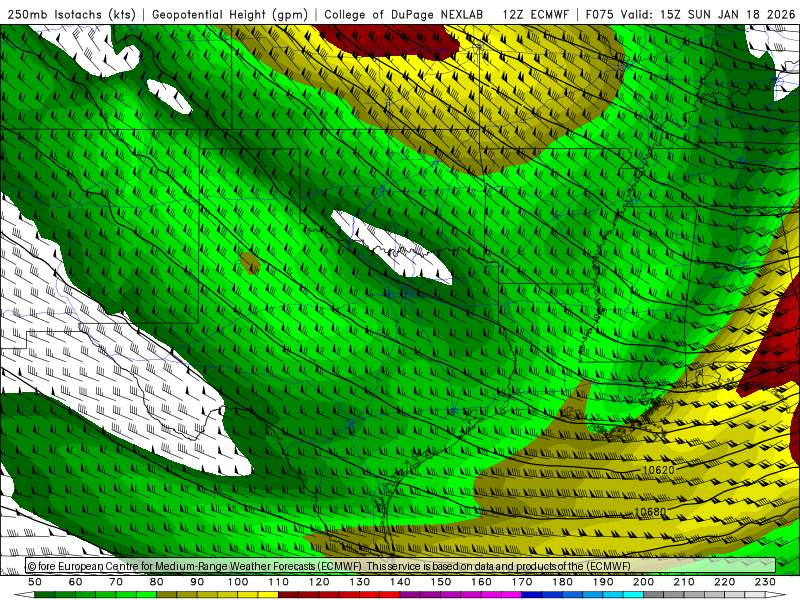Click the 220 value on the color scale

point(724,582)
